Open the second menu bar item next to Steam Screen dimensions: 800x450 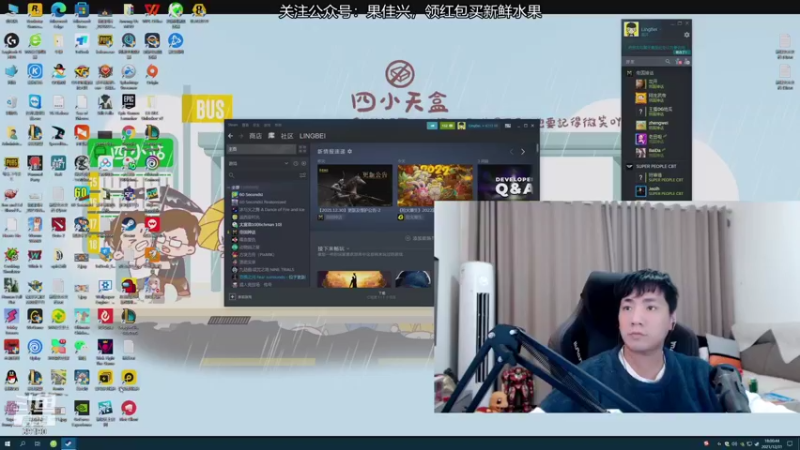coord(245,124)
